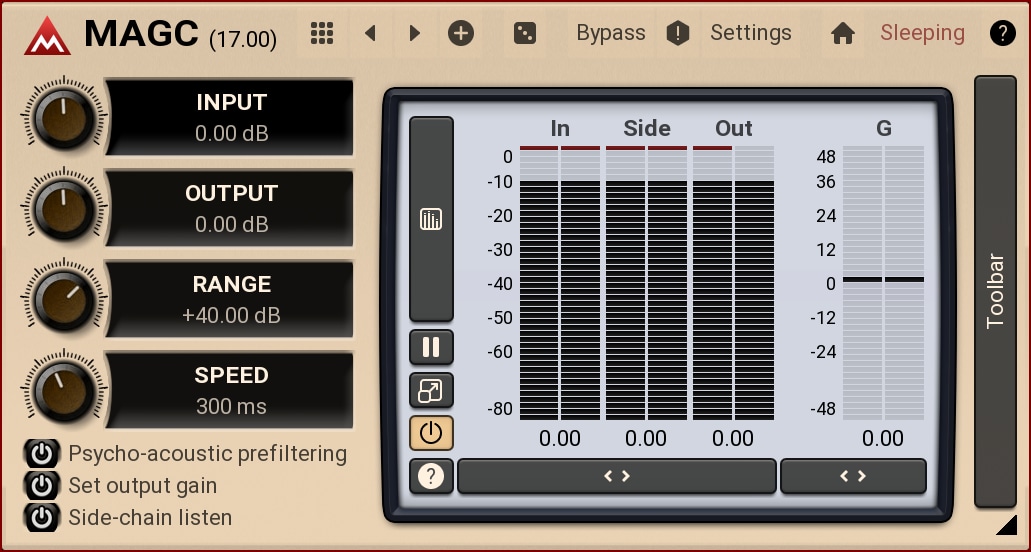The width and height of the screenshot is (1031, 552).
Task: Expand the wide meter width arrows bar
Action: [616, 476]
